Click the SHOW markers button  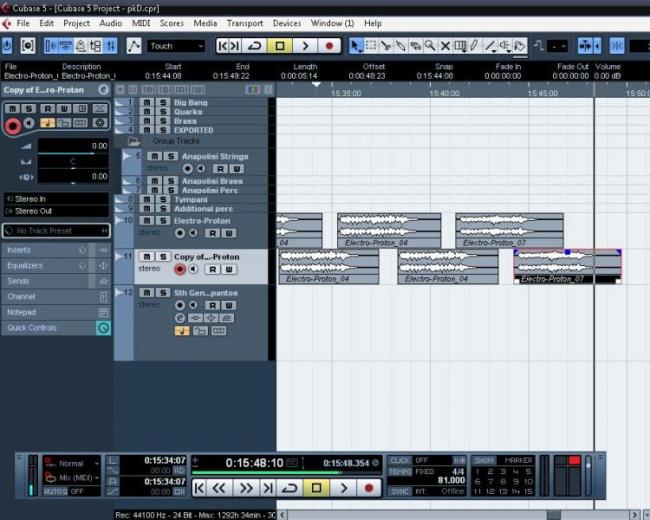[x=484, y=460]
